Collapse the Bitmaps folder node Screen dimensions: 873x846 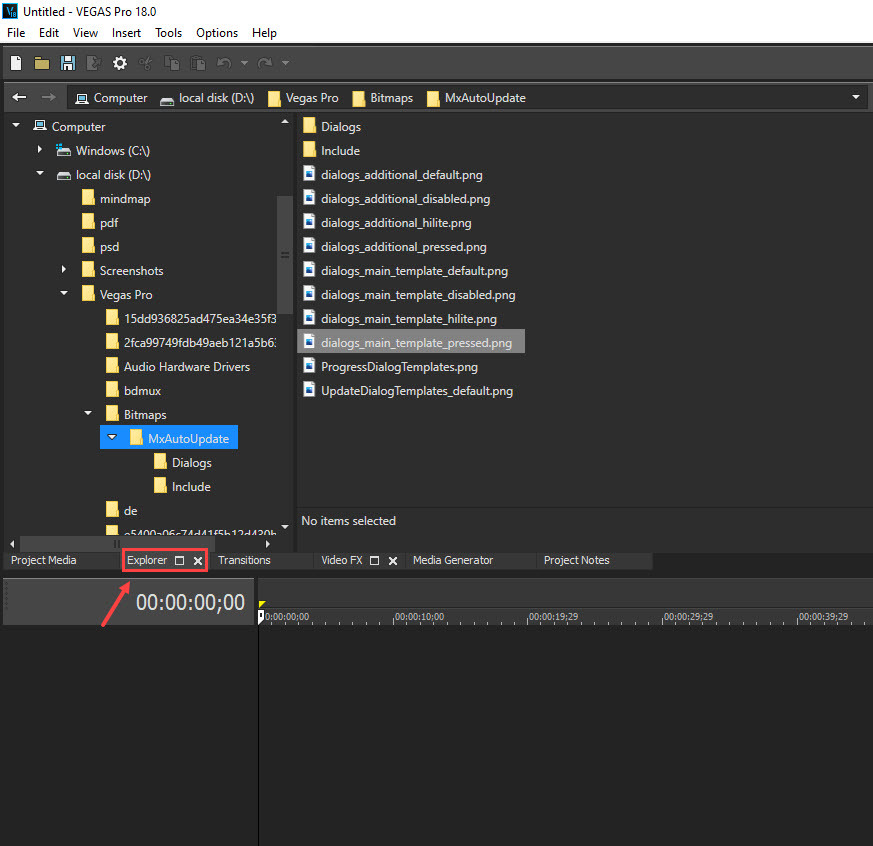pyautogui.click(x=88, y=413)
